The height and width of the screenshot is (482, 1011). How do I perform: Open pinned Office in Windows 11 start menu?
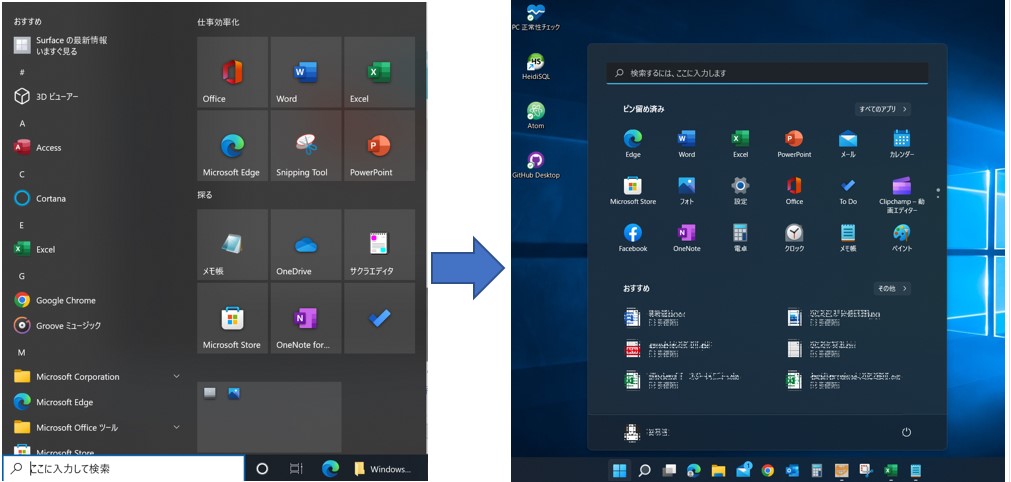point(794,191)
